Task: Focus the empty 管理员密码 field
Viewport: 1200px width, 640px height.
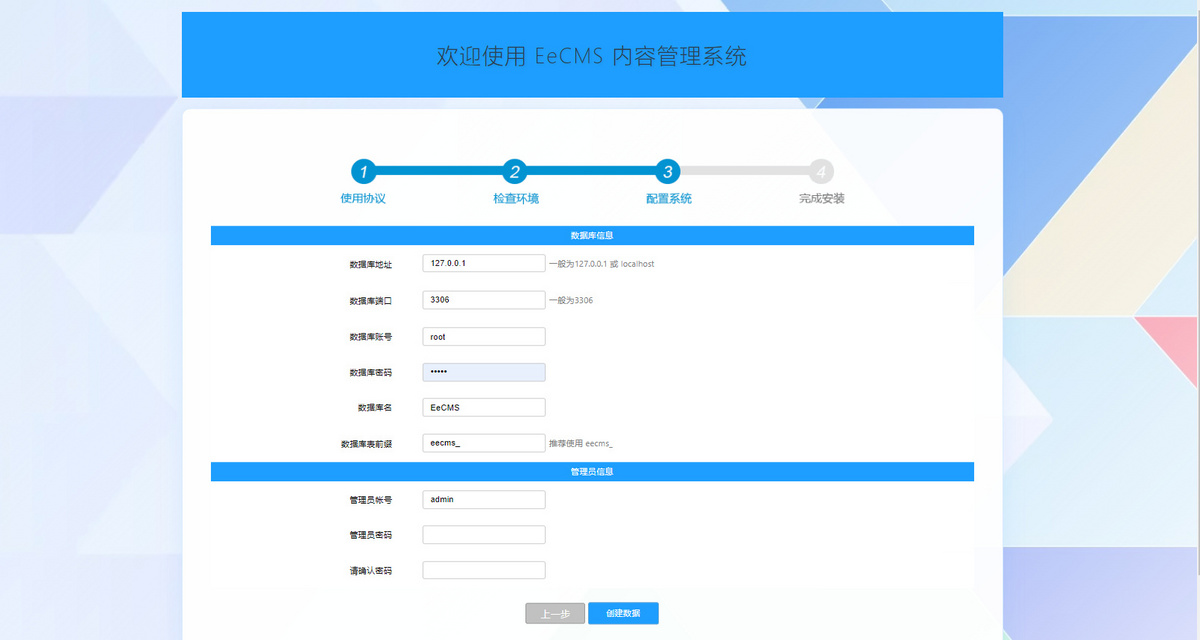Action: tap(484, 535)
